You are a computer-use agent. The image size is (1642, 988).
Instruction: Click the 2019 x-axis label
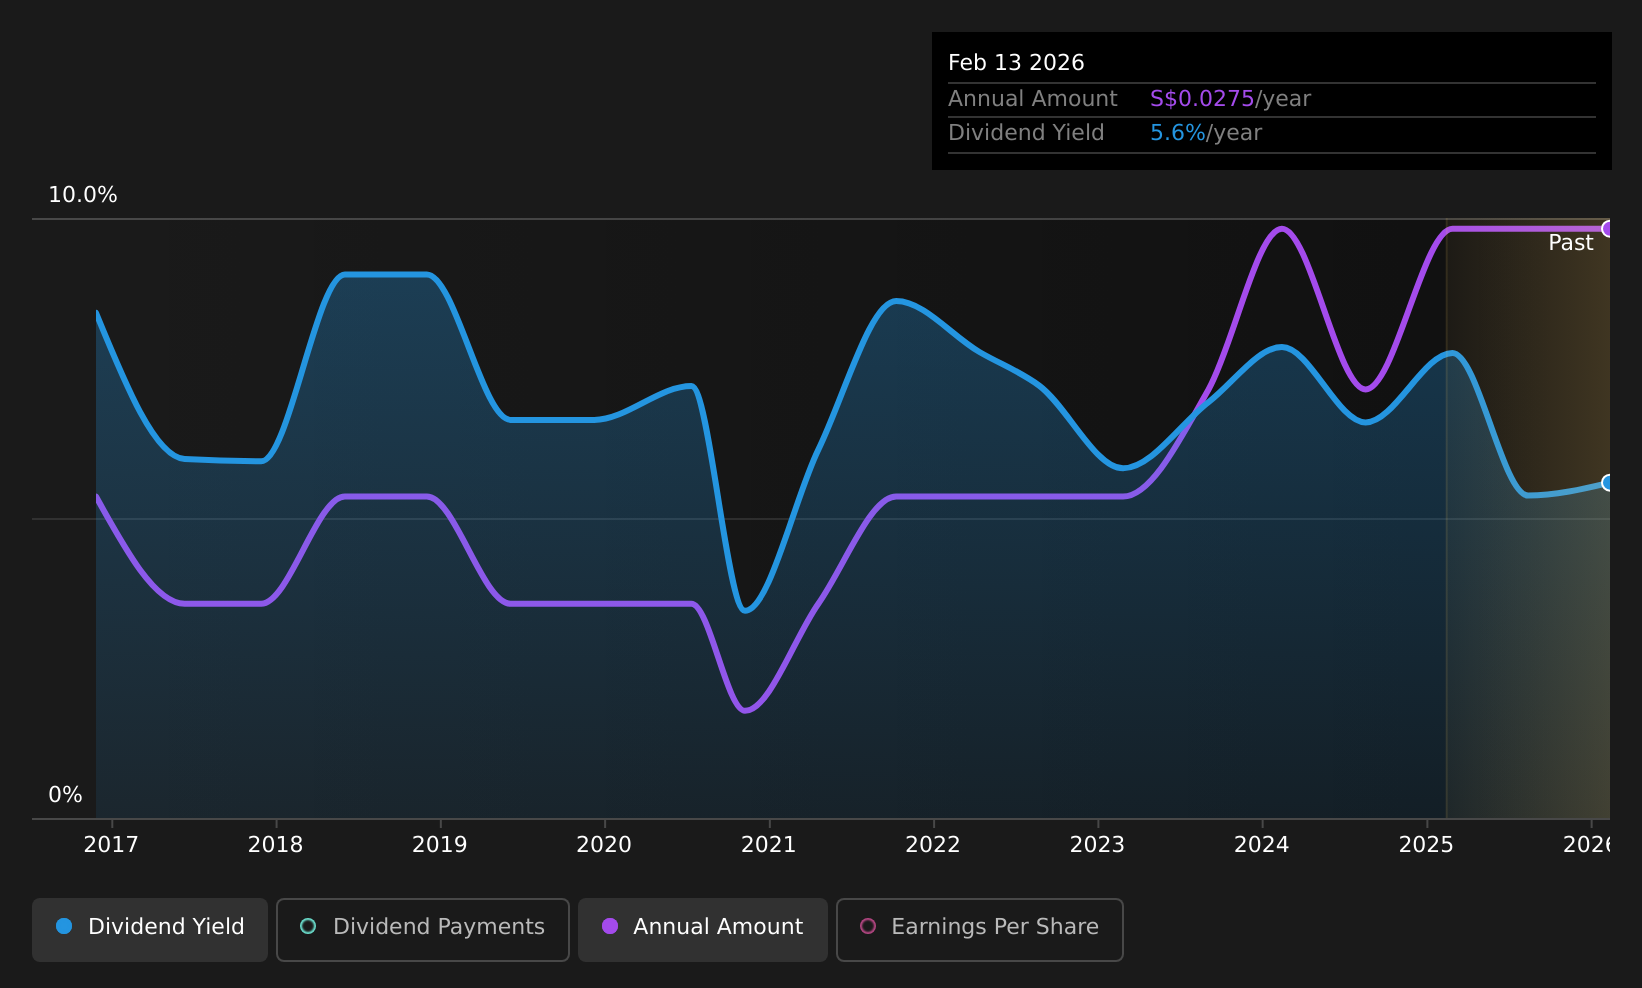coord(440,845)
